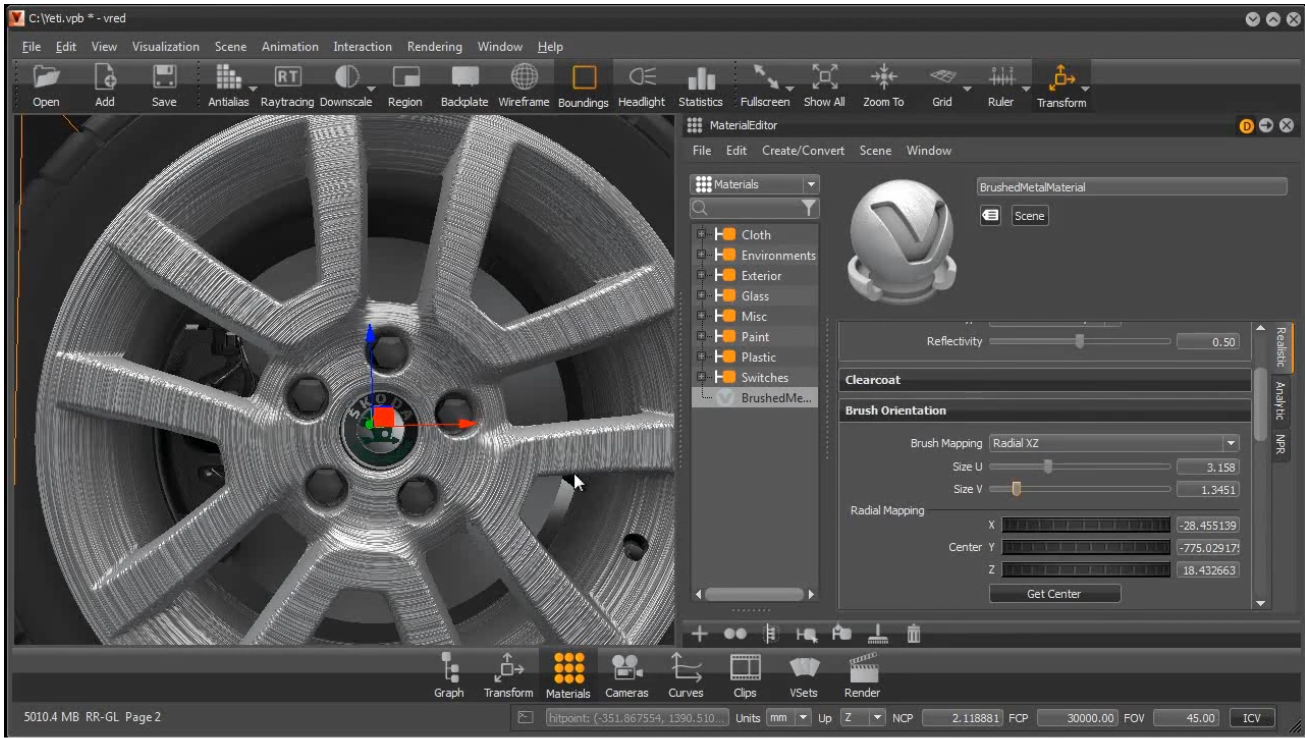Click the BrushedMetalMaterial name field
This screenshot has height=739, width=1305.
pos(1132,187)
